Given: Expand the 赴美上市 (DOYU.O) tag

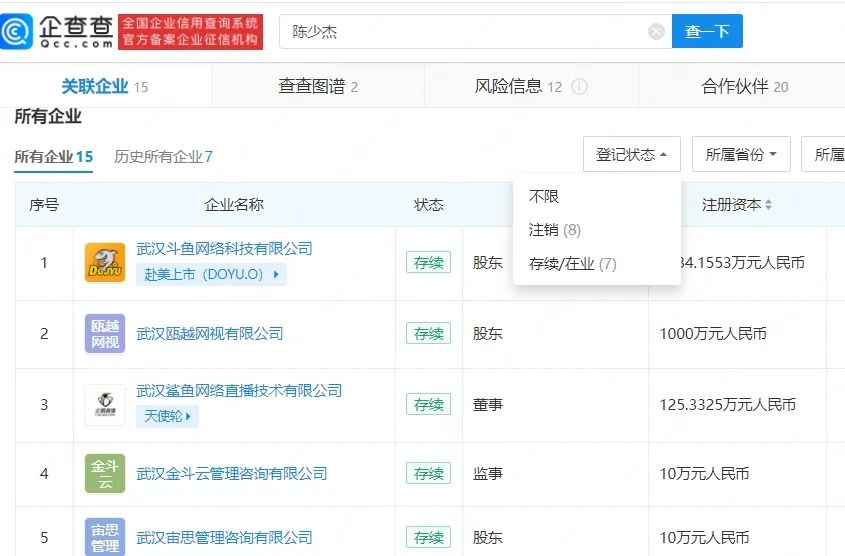Looking at the screenshot, I should click(x=211, y=274).
